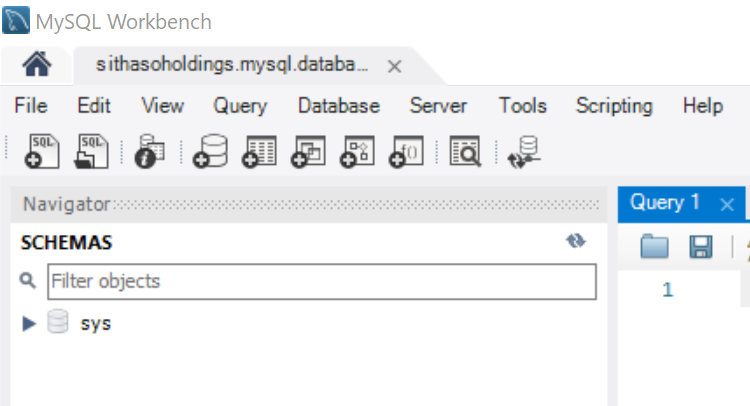Open the Database menu
This screenshot has height=406, width=750.
[338, 106]
